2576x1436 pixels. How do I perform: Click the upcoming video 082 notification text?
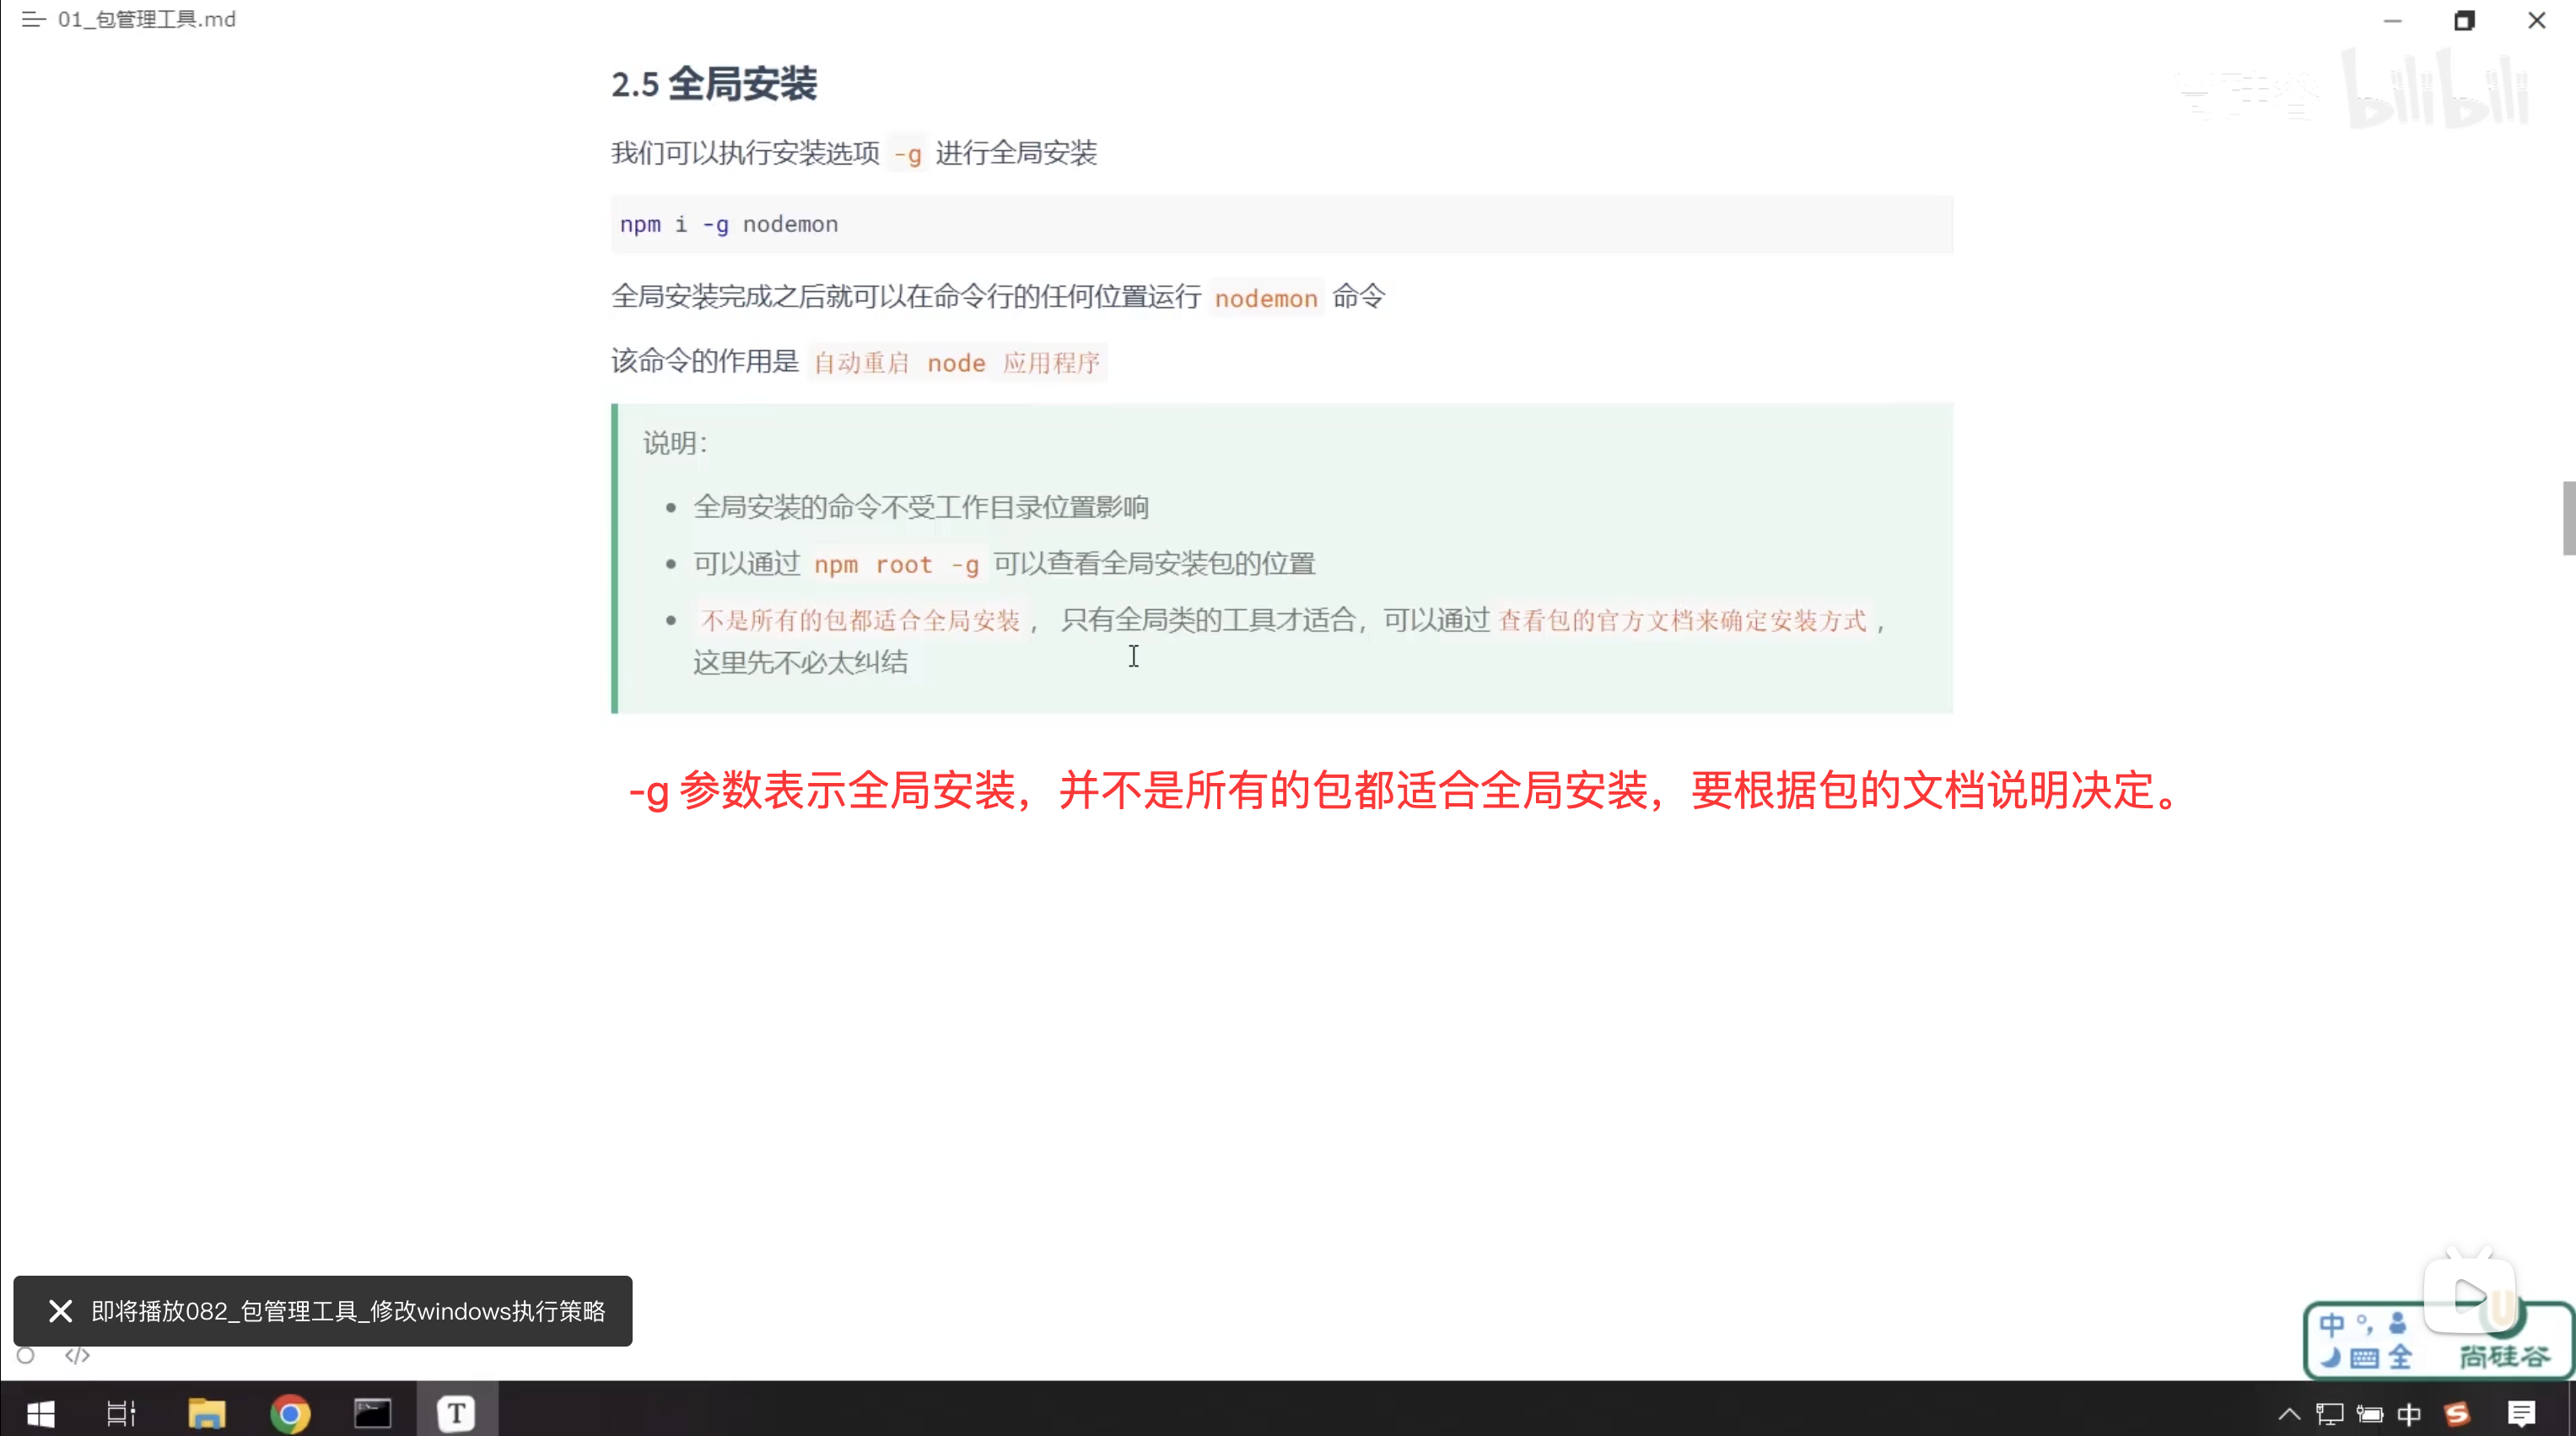click(348, 1311)
